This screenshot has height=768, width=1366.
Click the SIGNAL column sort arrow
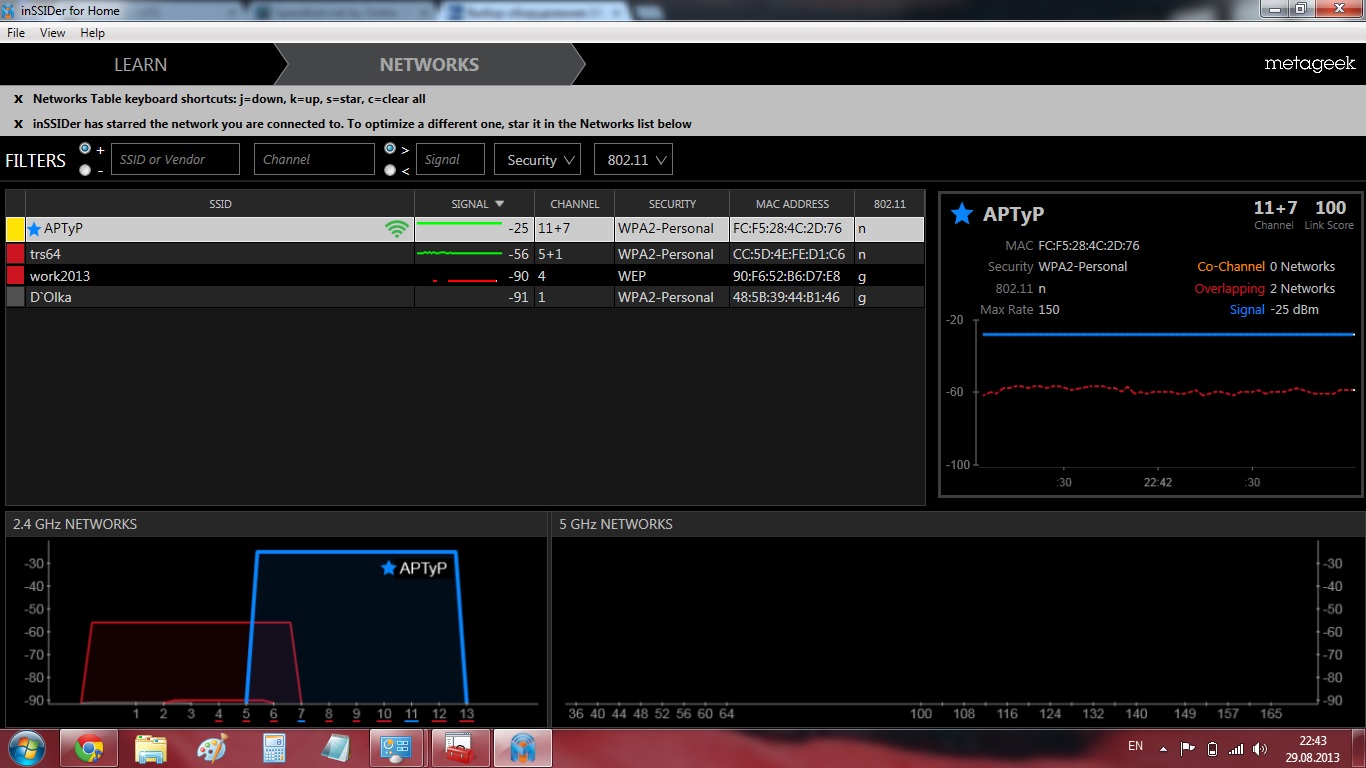click(500, 204)
